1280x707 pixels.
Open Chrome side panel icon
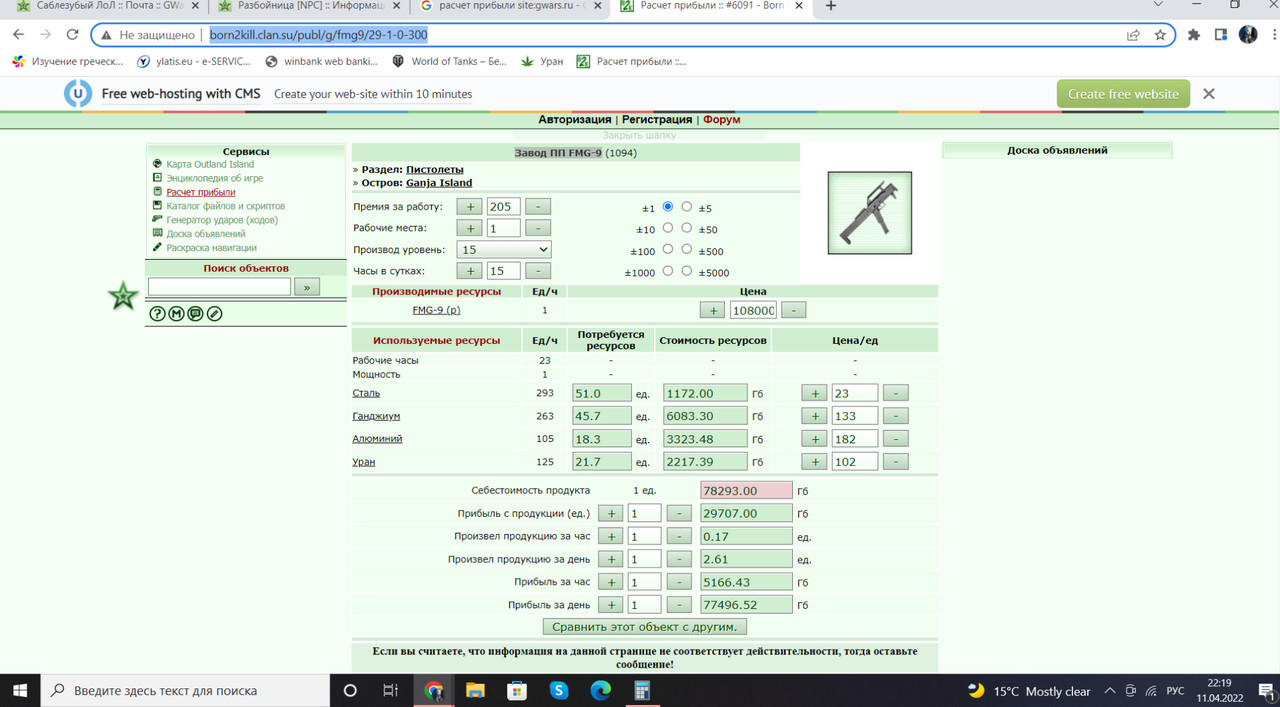1221,35
